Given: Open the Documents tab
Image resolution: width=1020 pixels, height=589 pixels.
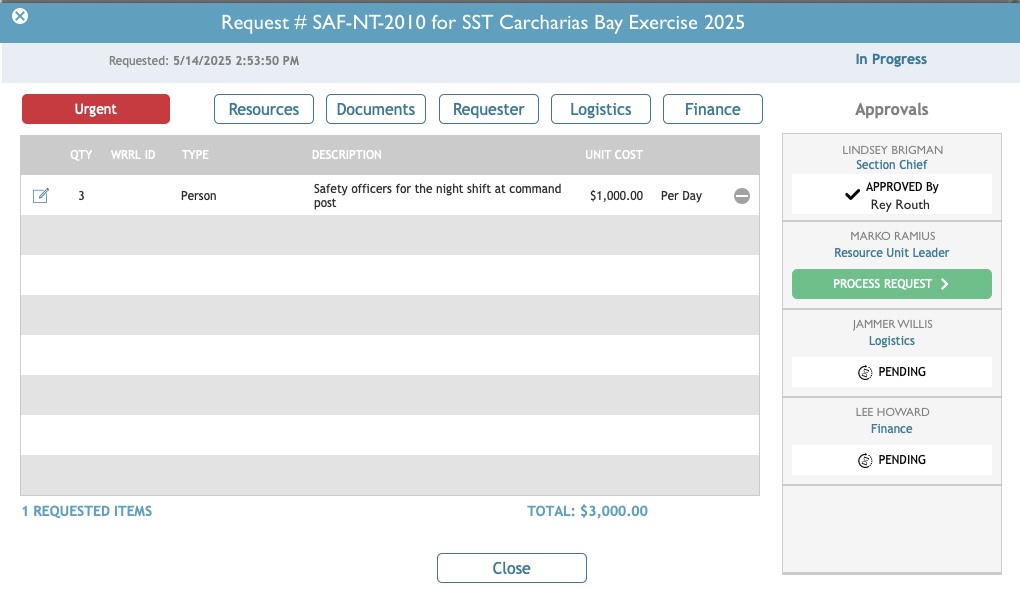Looking at the screenshot, I should (x=375, y=108).
